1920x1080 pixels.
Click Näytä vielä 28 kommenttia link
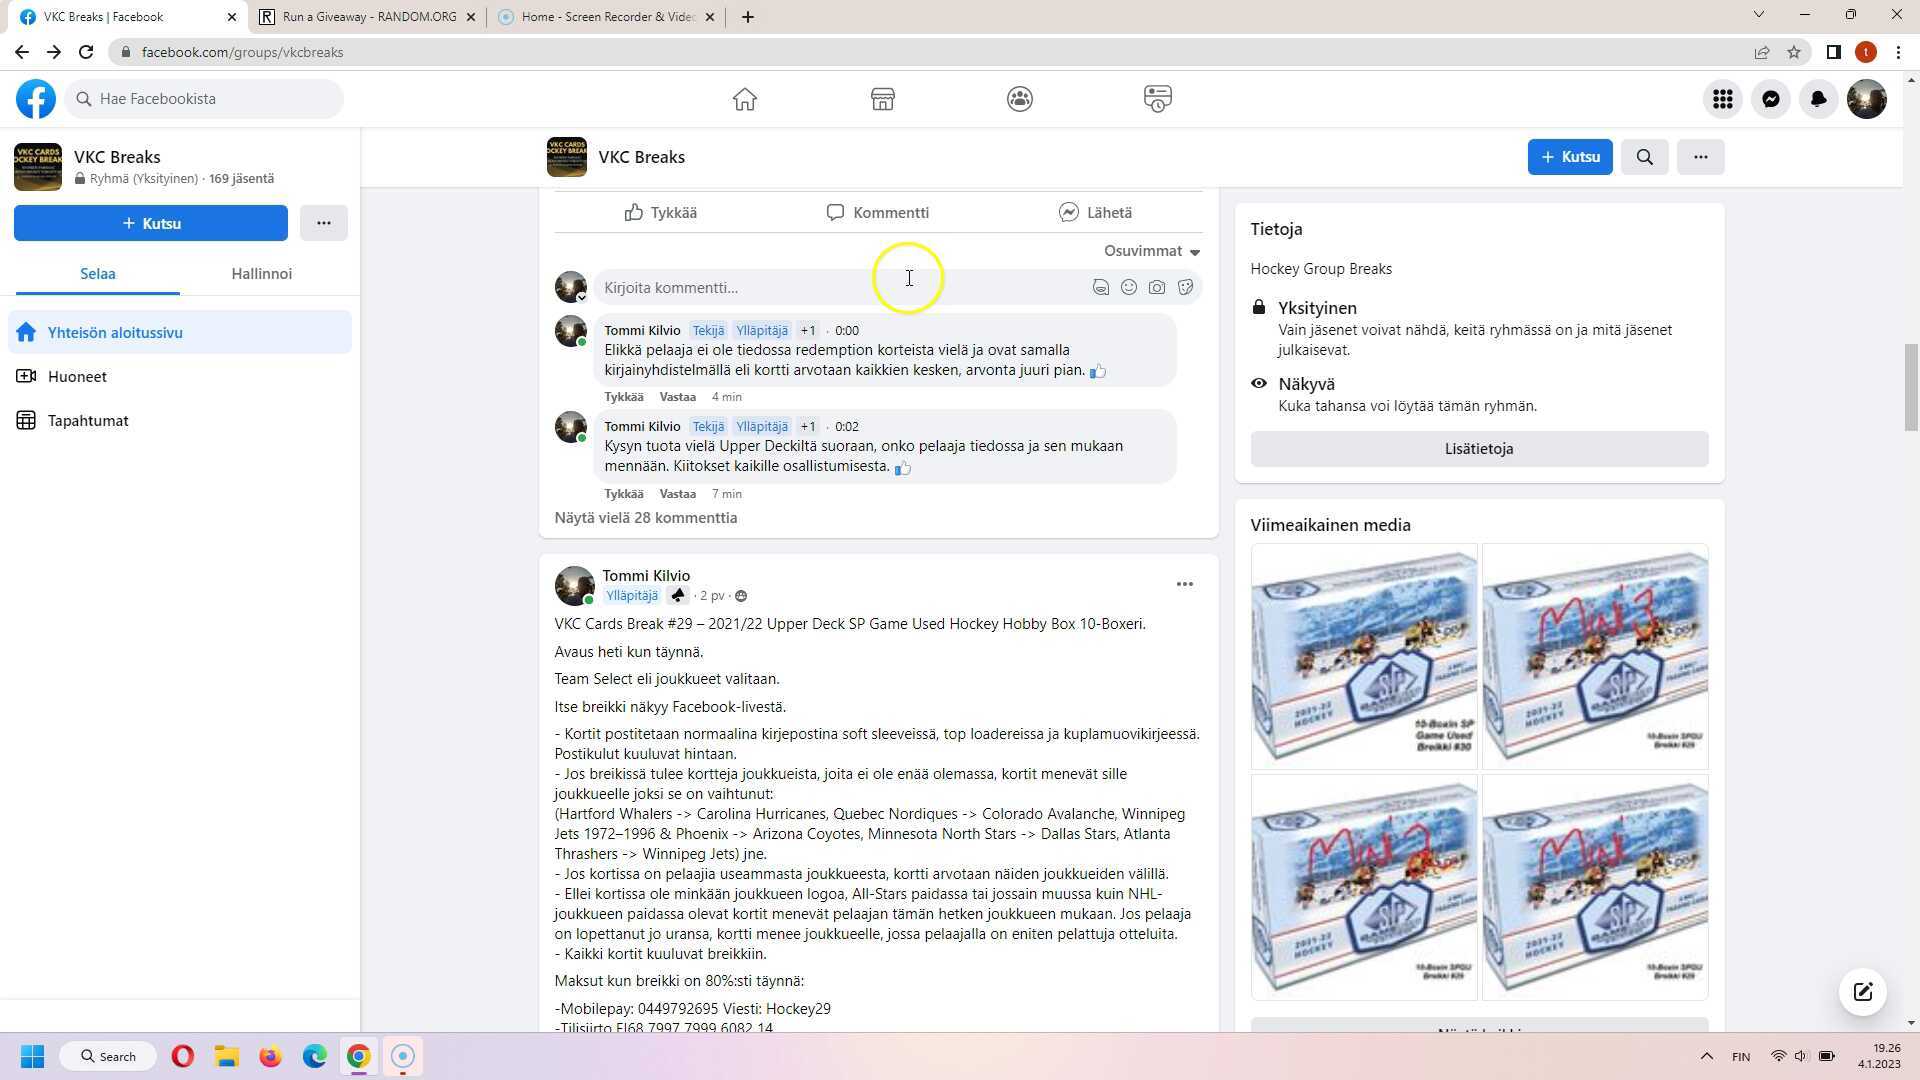[646, 518]
